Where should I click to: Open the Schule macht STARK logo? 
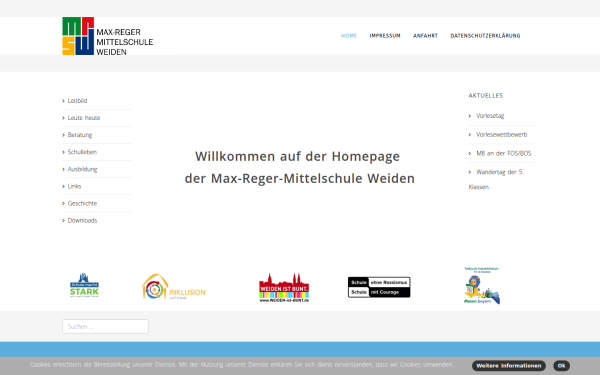pos(84,285)
